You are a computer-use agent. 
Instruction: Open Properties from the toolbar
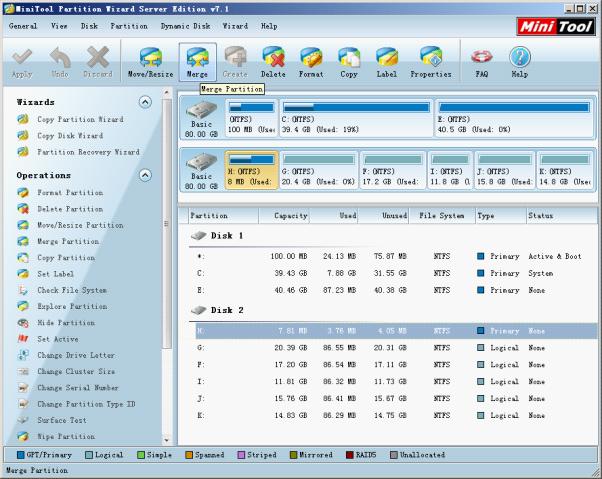tap(431, 62)
